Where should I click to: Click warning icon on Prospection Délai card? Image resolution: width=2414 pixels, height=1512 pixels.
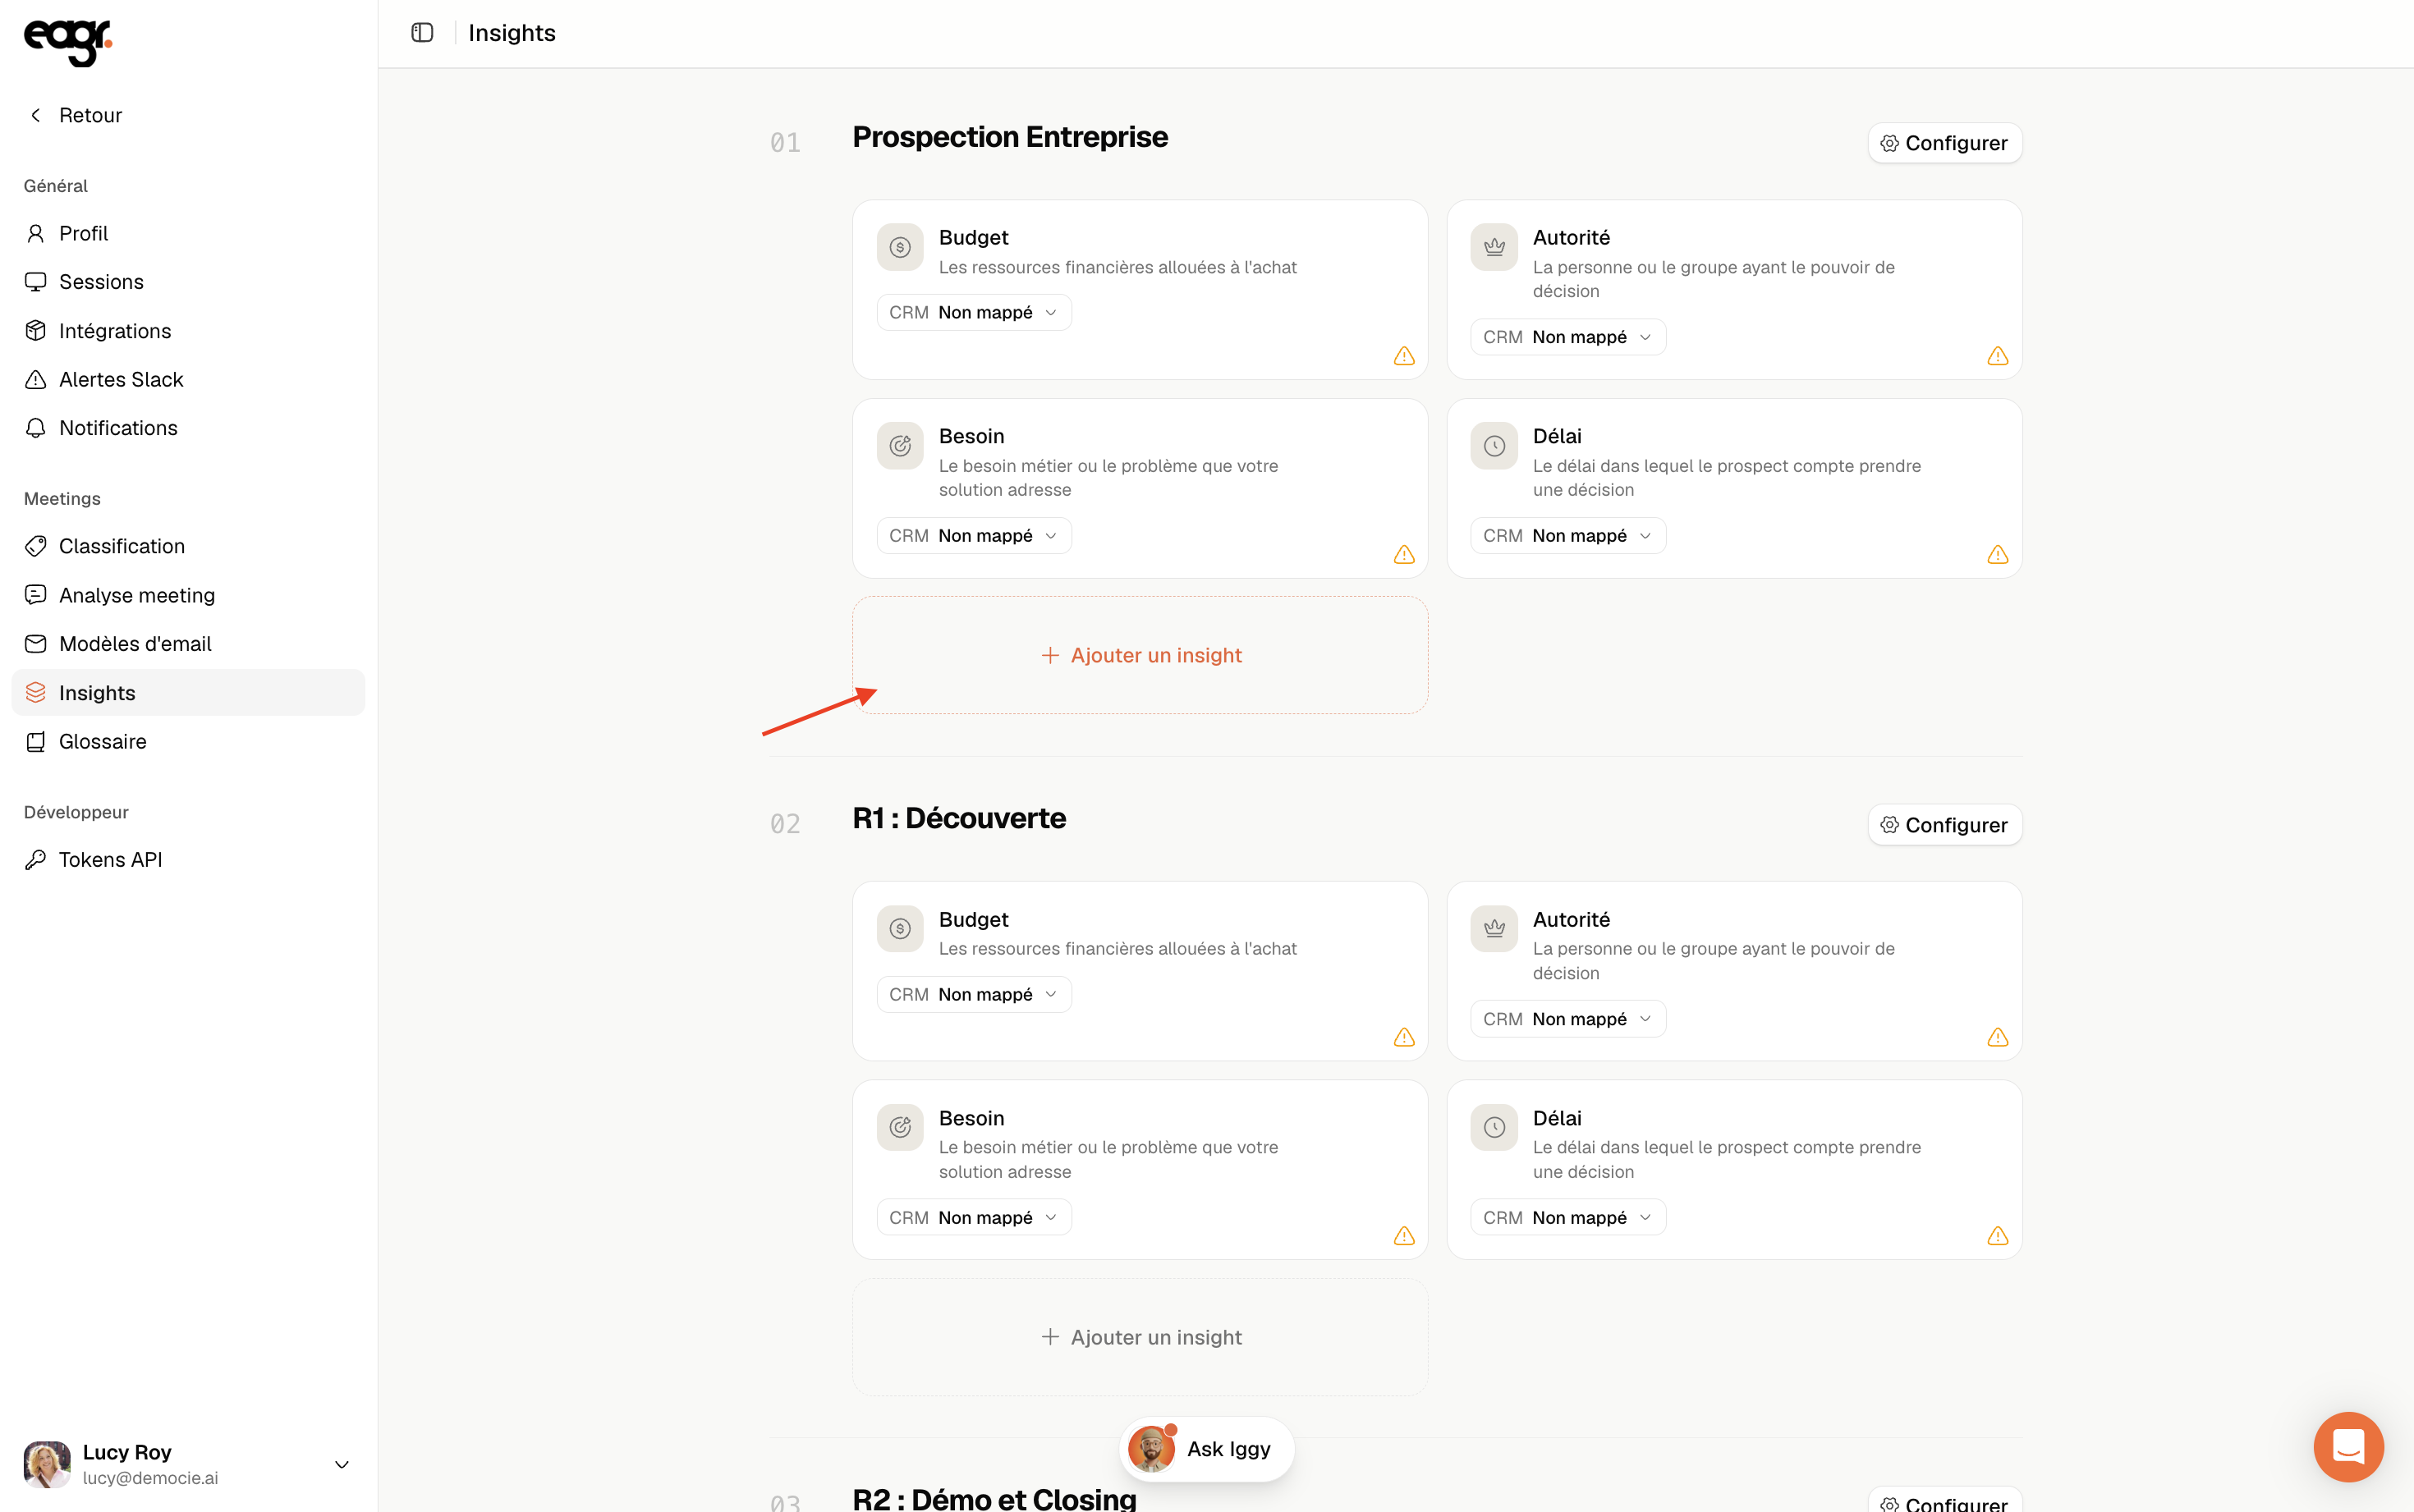coord(1997,555)
